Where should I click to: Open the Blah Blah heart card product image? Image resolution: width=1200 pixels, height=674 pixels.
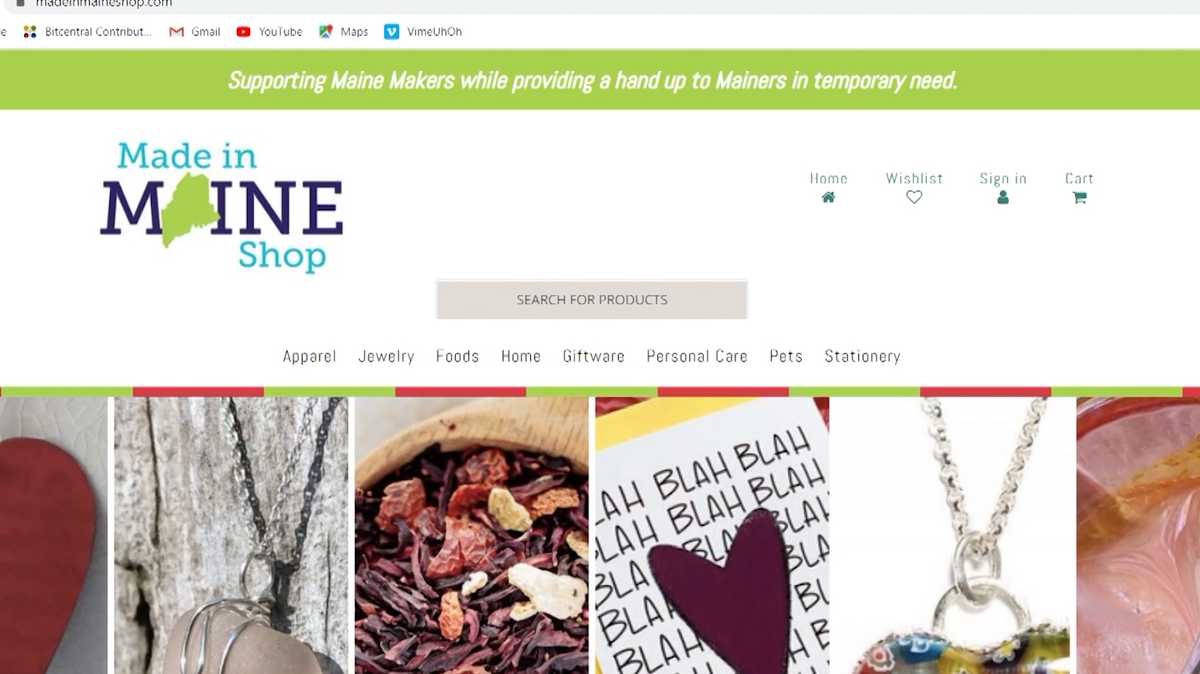pos(712,535)
